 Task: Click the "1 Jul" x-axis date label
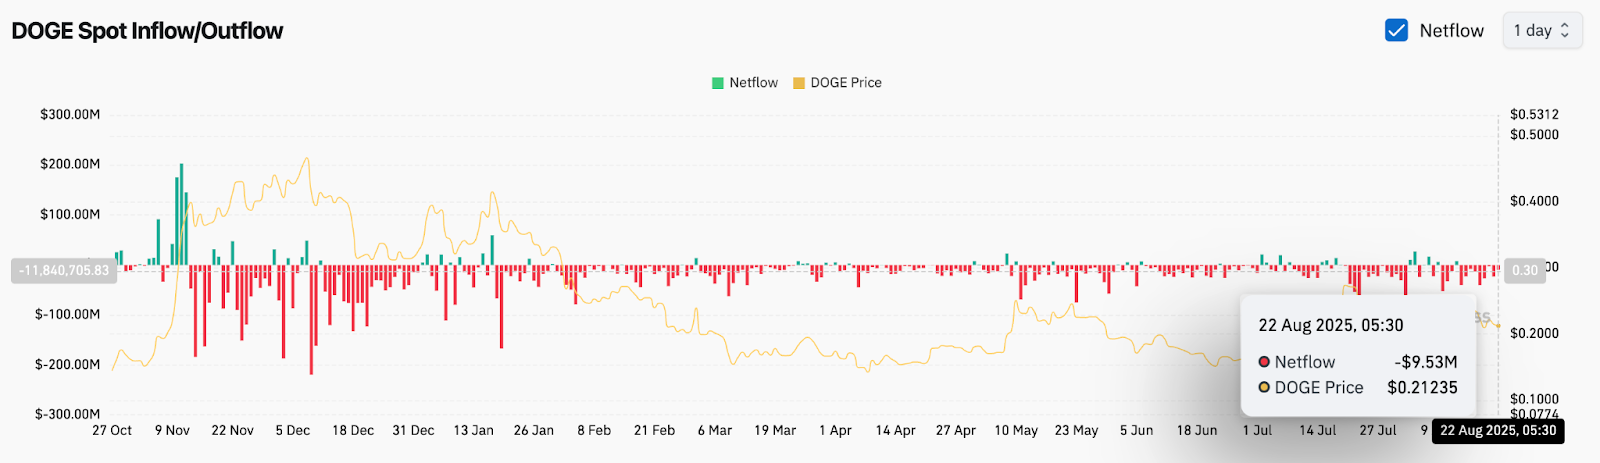(x=1257, y=431)
